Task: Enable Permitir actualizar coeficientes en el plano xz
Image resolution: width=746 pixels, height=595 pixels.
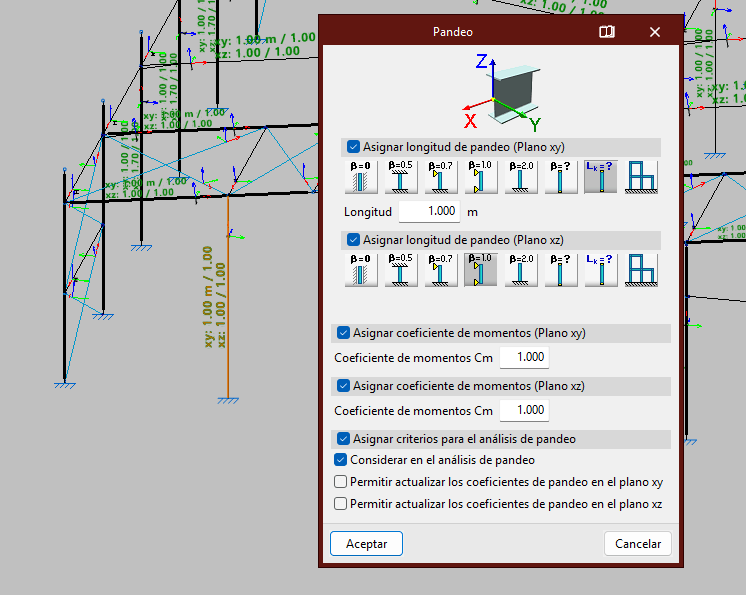Action: pyautogui.click(x=341, y=504)
